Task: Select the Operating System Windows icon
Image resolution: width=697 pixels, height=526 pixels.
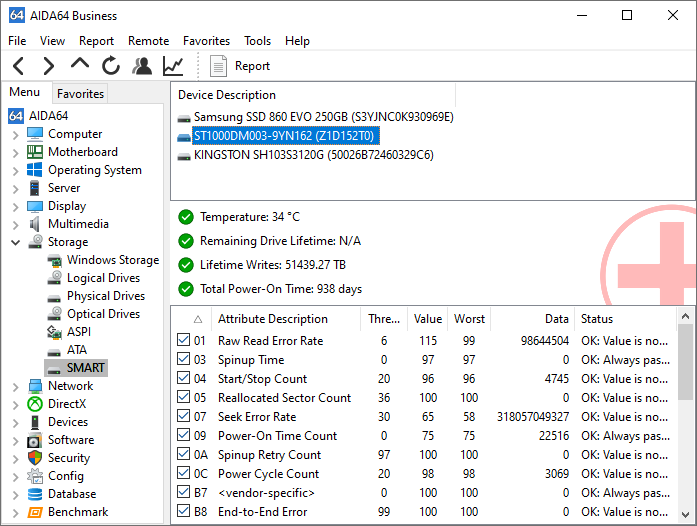Action: 35,170
